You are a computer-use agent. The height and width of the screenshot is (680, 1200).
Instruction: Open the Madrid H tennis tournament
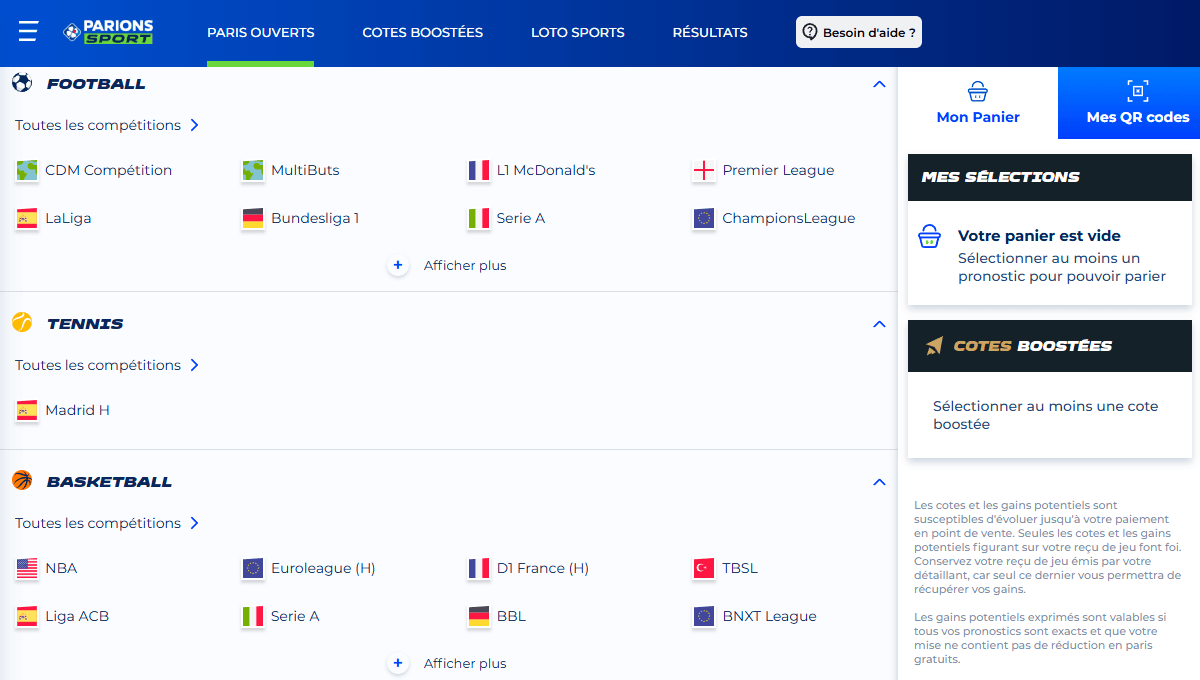77,410
